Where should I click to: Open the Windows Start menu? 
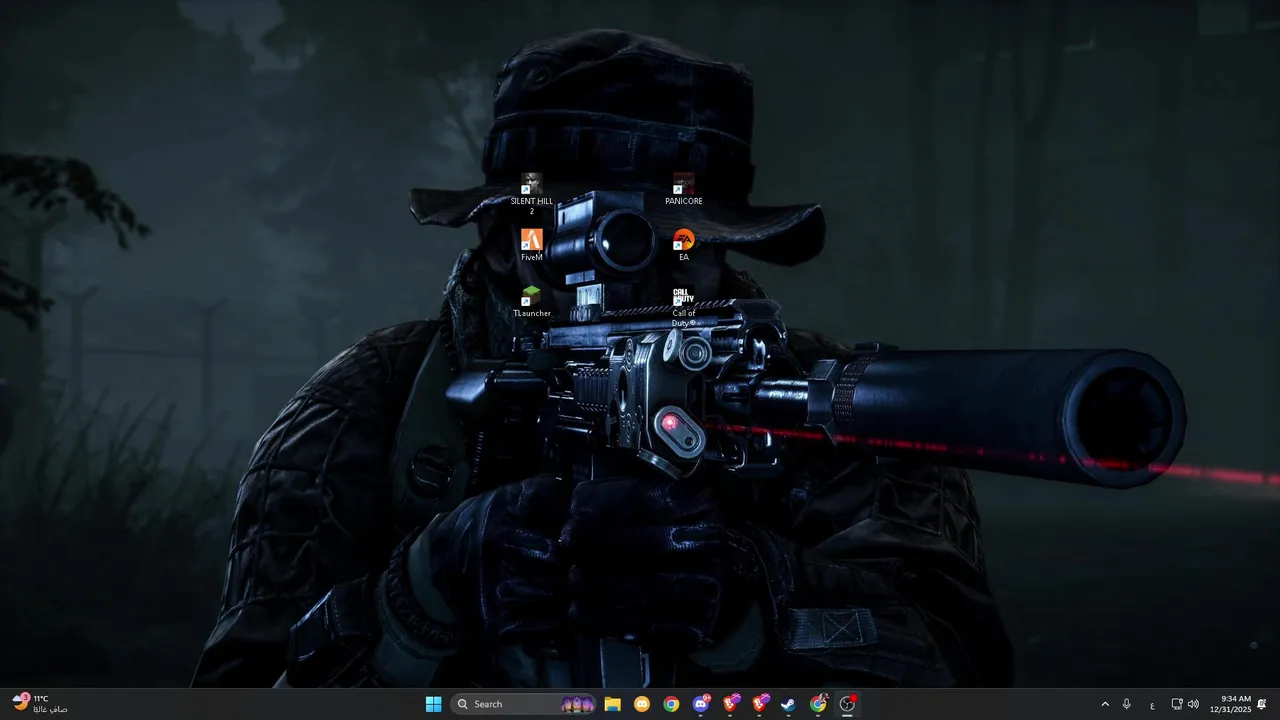click(433, 704)
